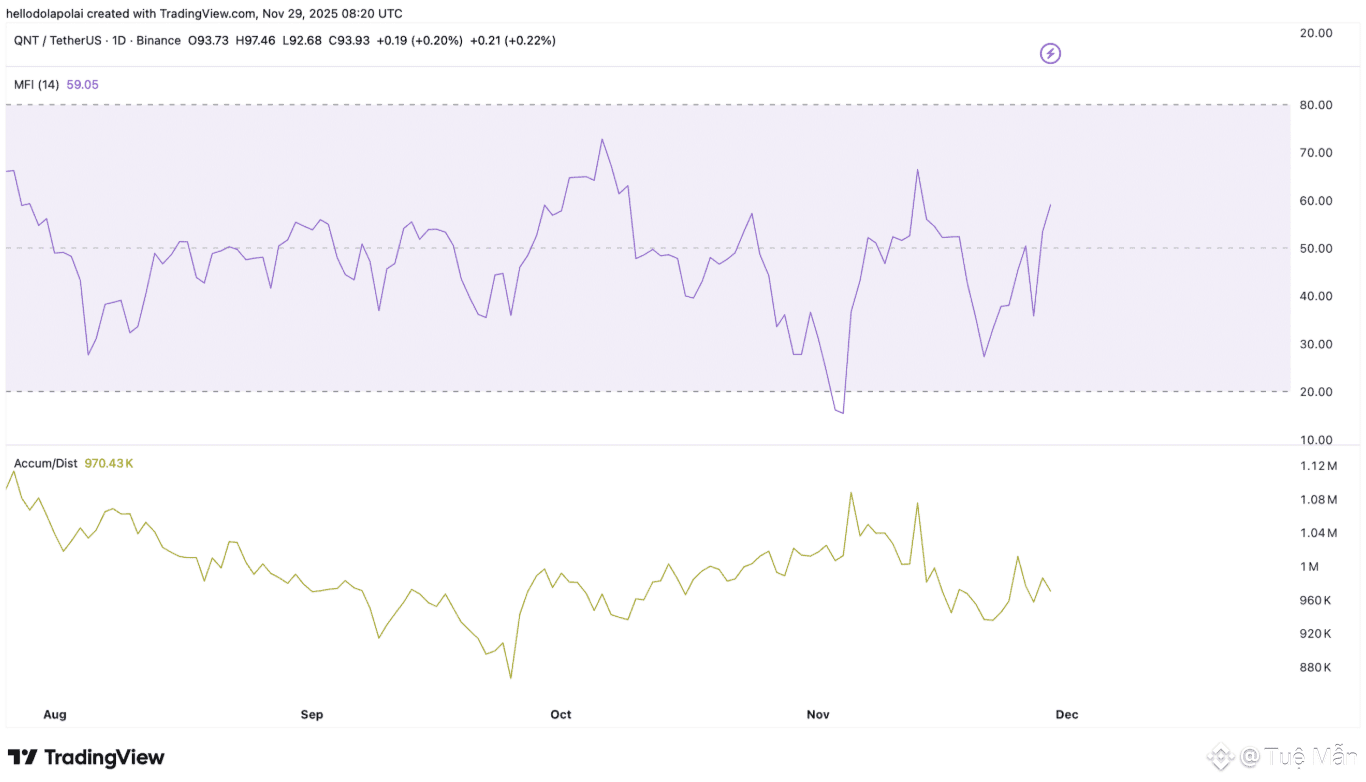1366x782 pixels.
Task: Click the Accum/Dist indicator label
Action: coord(46,464)
